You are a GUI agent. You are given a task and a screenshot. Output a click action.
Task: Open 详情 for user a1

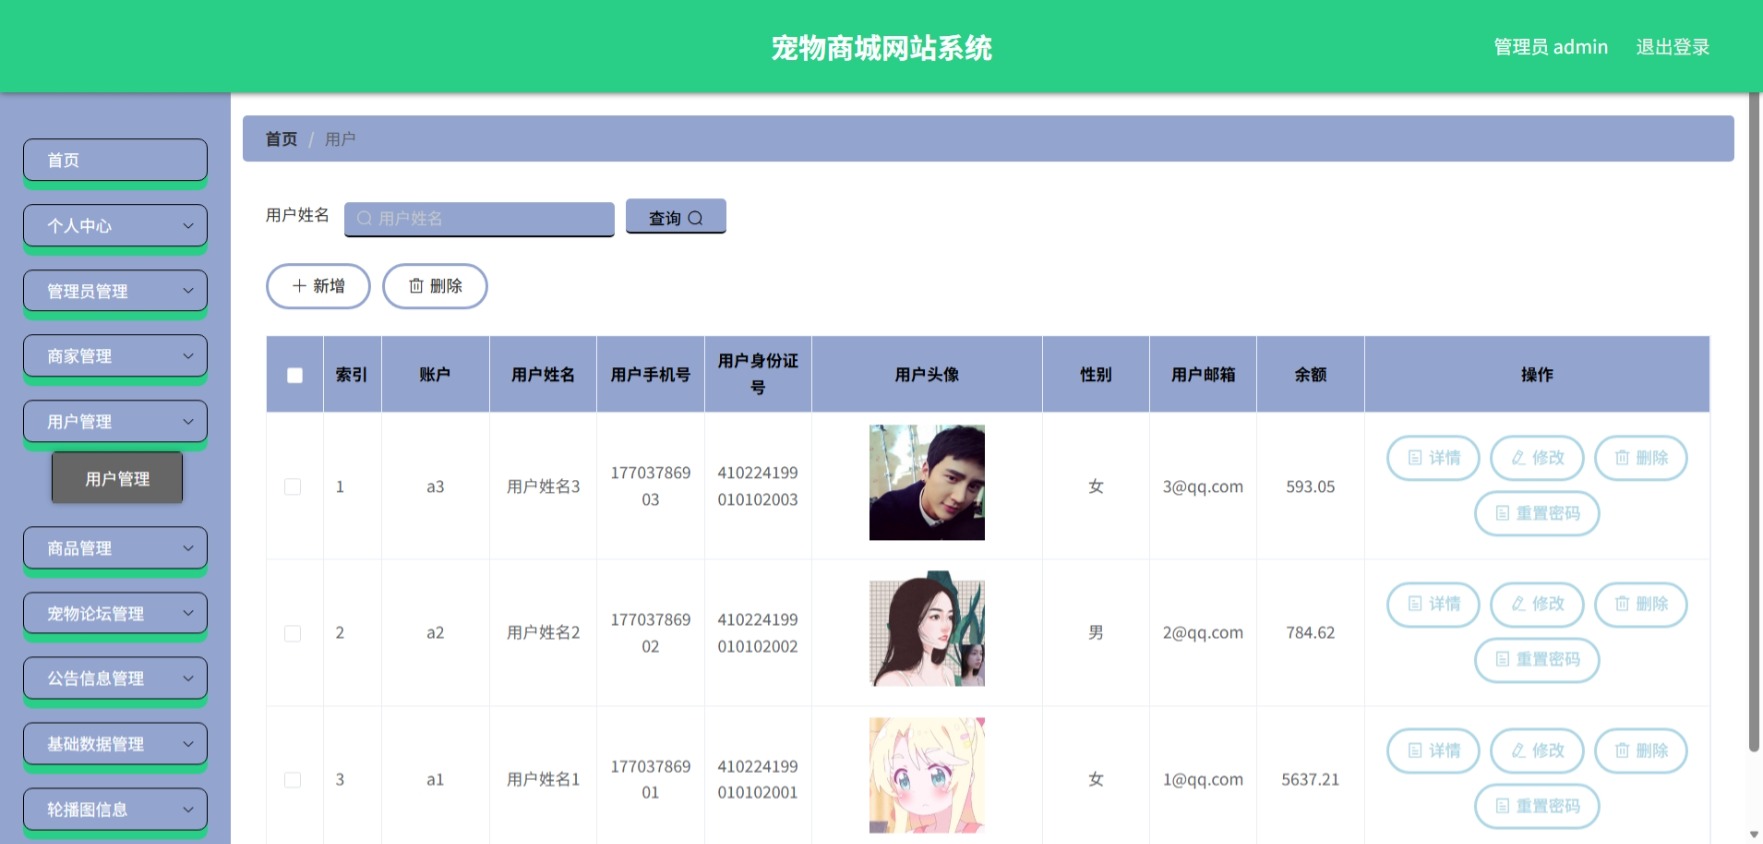click(1433, 751)
